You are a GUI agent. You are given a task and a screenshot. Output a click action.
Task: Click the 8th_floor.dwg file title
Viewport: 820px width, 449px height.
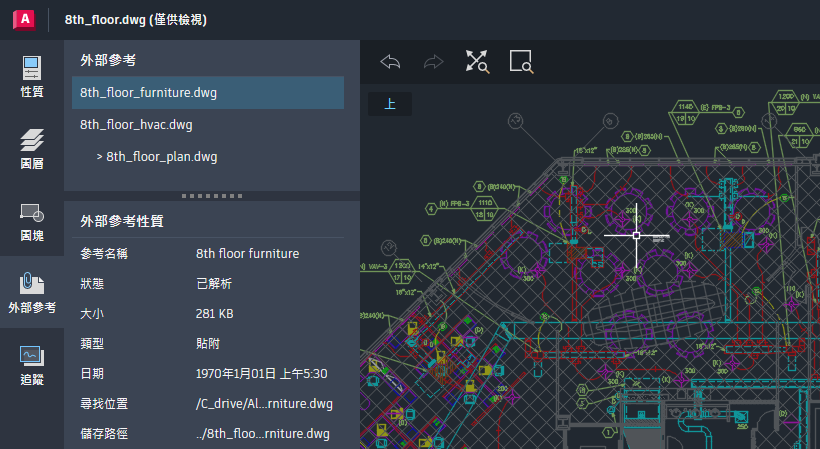[136, 20]
